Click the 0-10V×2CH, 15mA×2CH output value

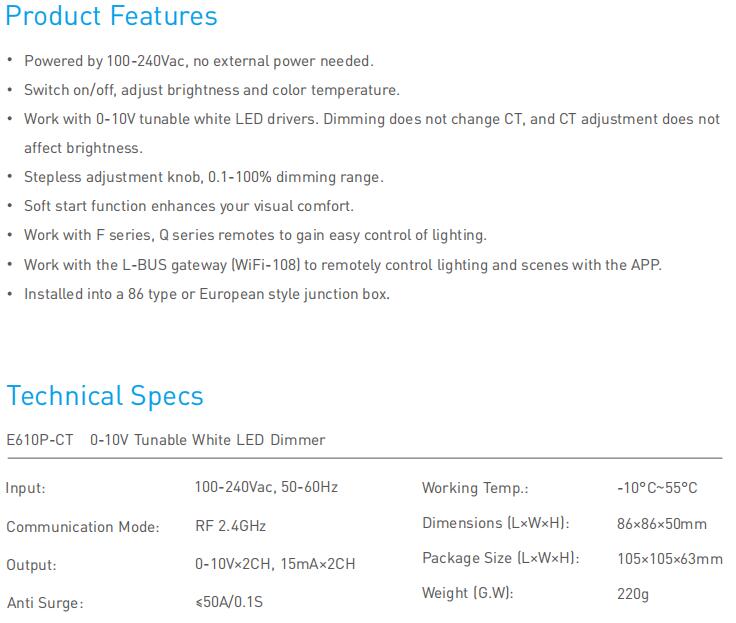point(275,564)
